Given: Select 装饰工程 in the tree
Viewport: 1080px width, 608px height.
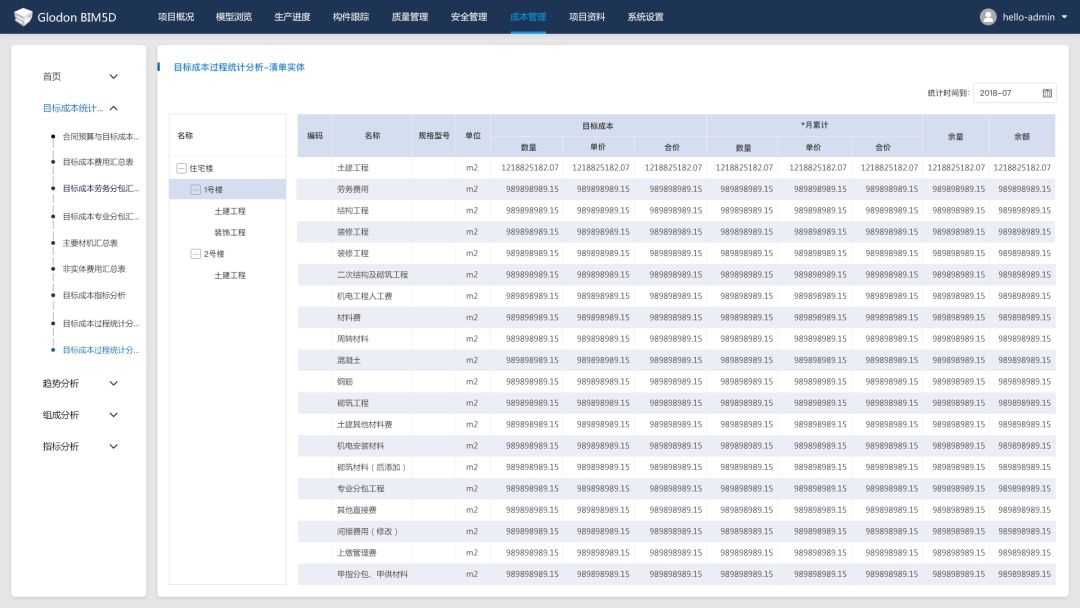Looking at the screenshot, I should [229, 233].
